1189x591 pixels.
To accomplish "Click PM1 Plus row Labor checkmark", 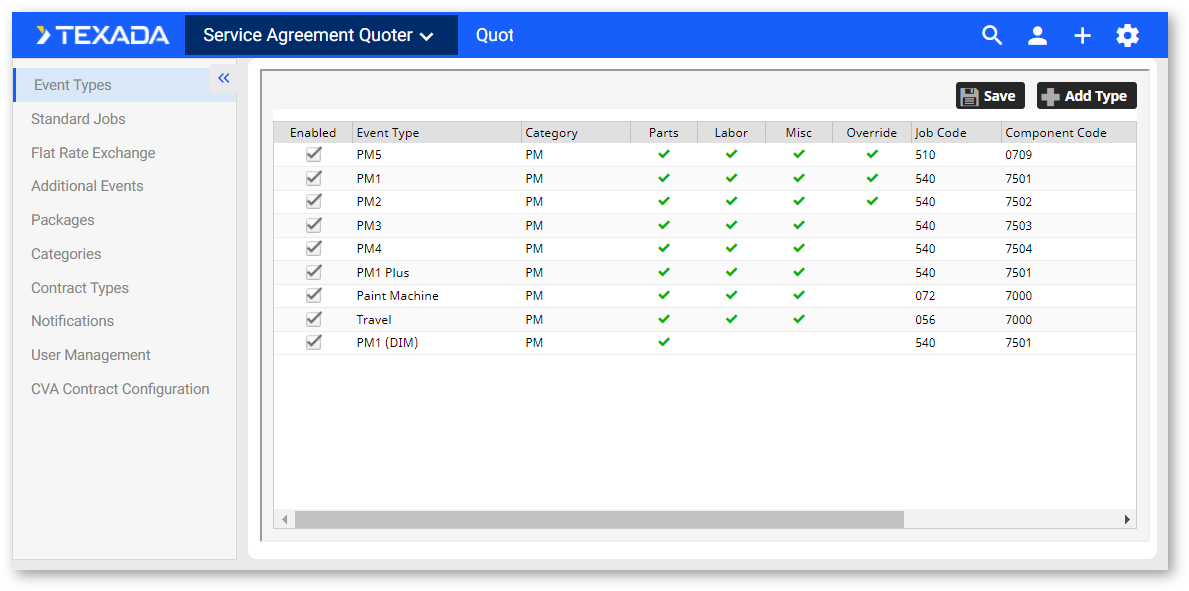I will 731,272.
